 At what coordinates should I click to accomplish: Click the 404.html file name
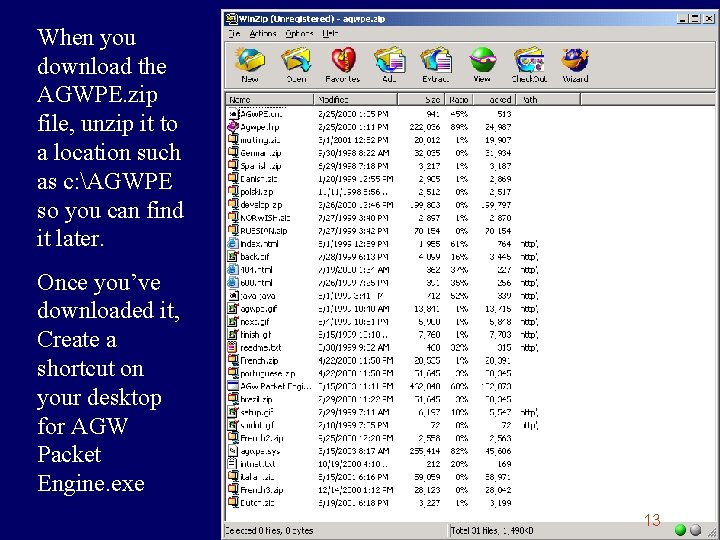click(256, 270)
